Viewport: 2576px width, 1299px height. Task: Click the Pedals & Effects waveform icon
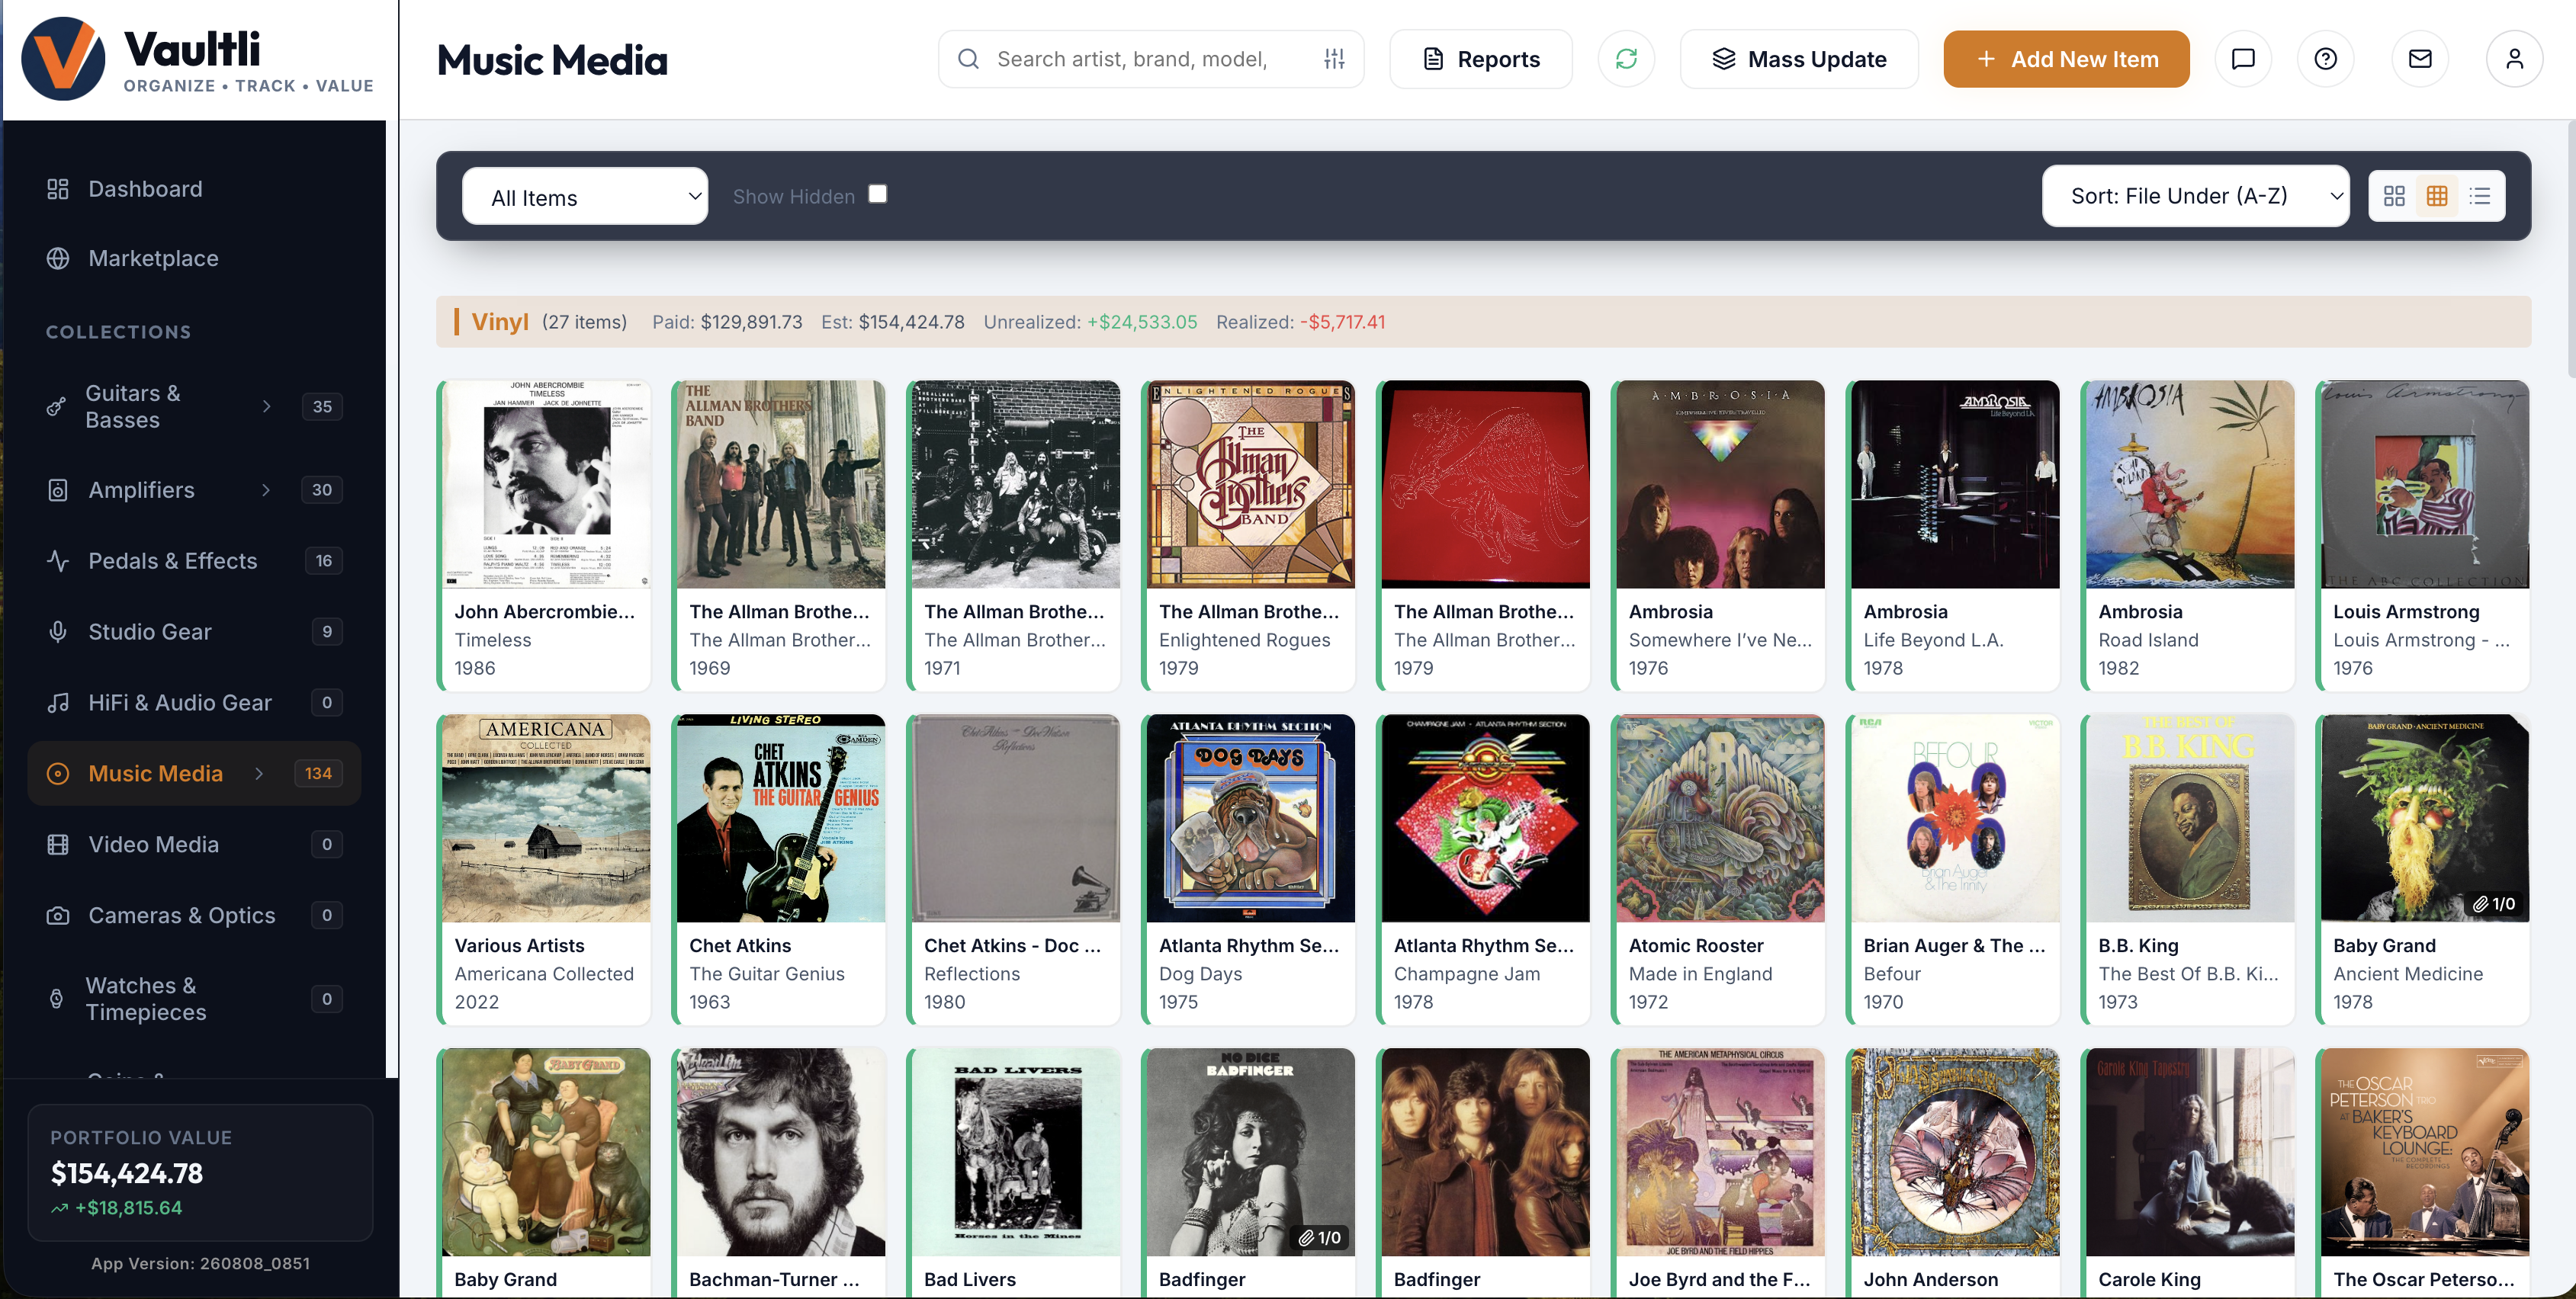(58, 561)
